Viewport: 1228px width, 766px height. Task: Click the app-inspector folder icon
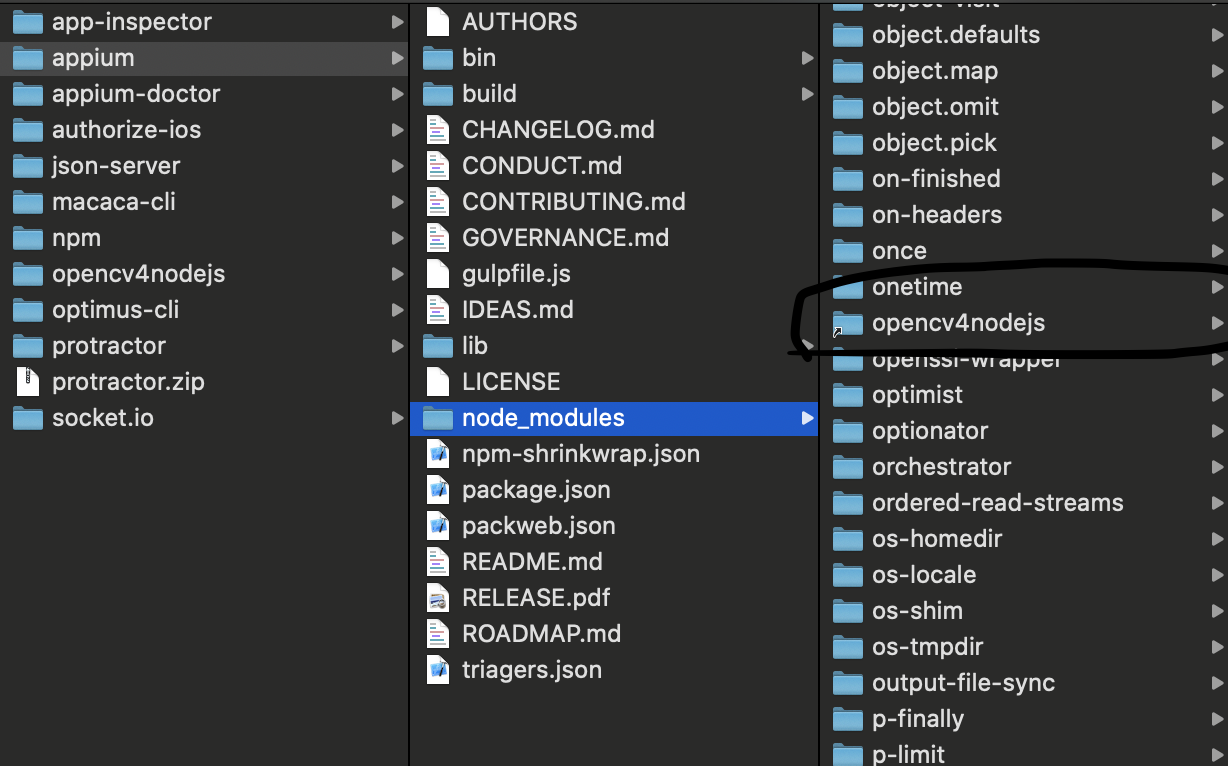click(x=28, y=22)
